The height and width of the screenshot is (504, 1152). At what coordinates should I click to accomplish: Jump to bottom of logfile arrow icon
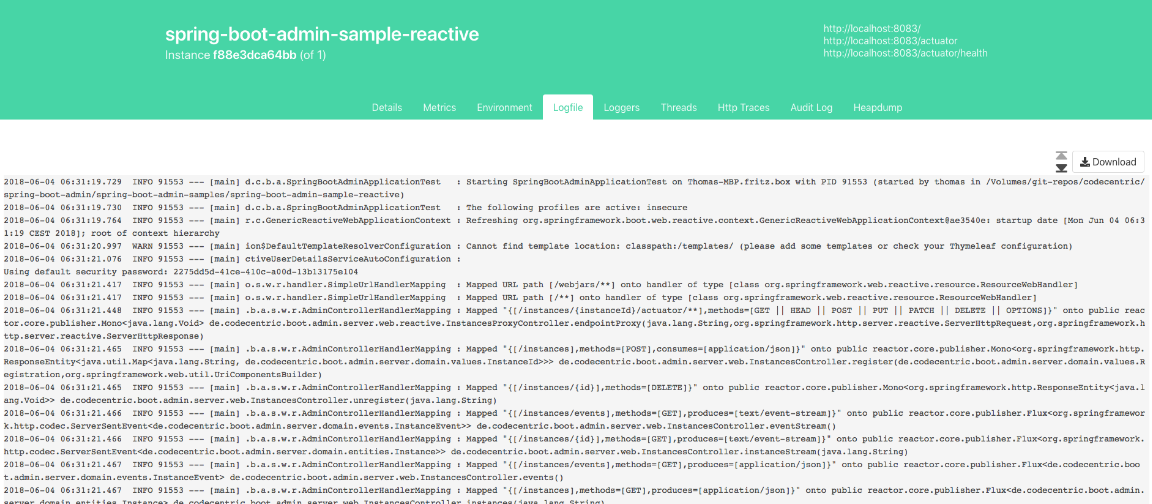[1061, 168]
